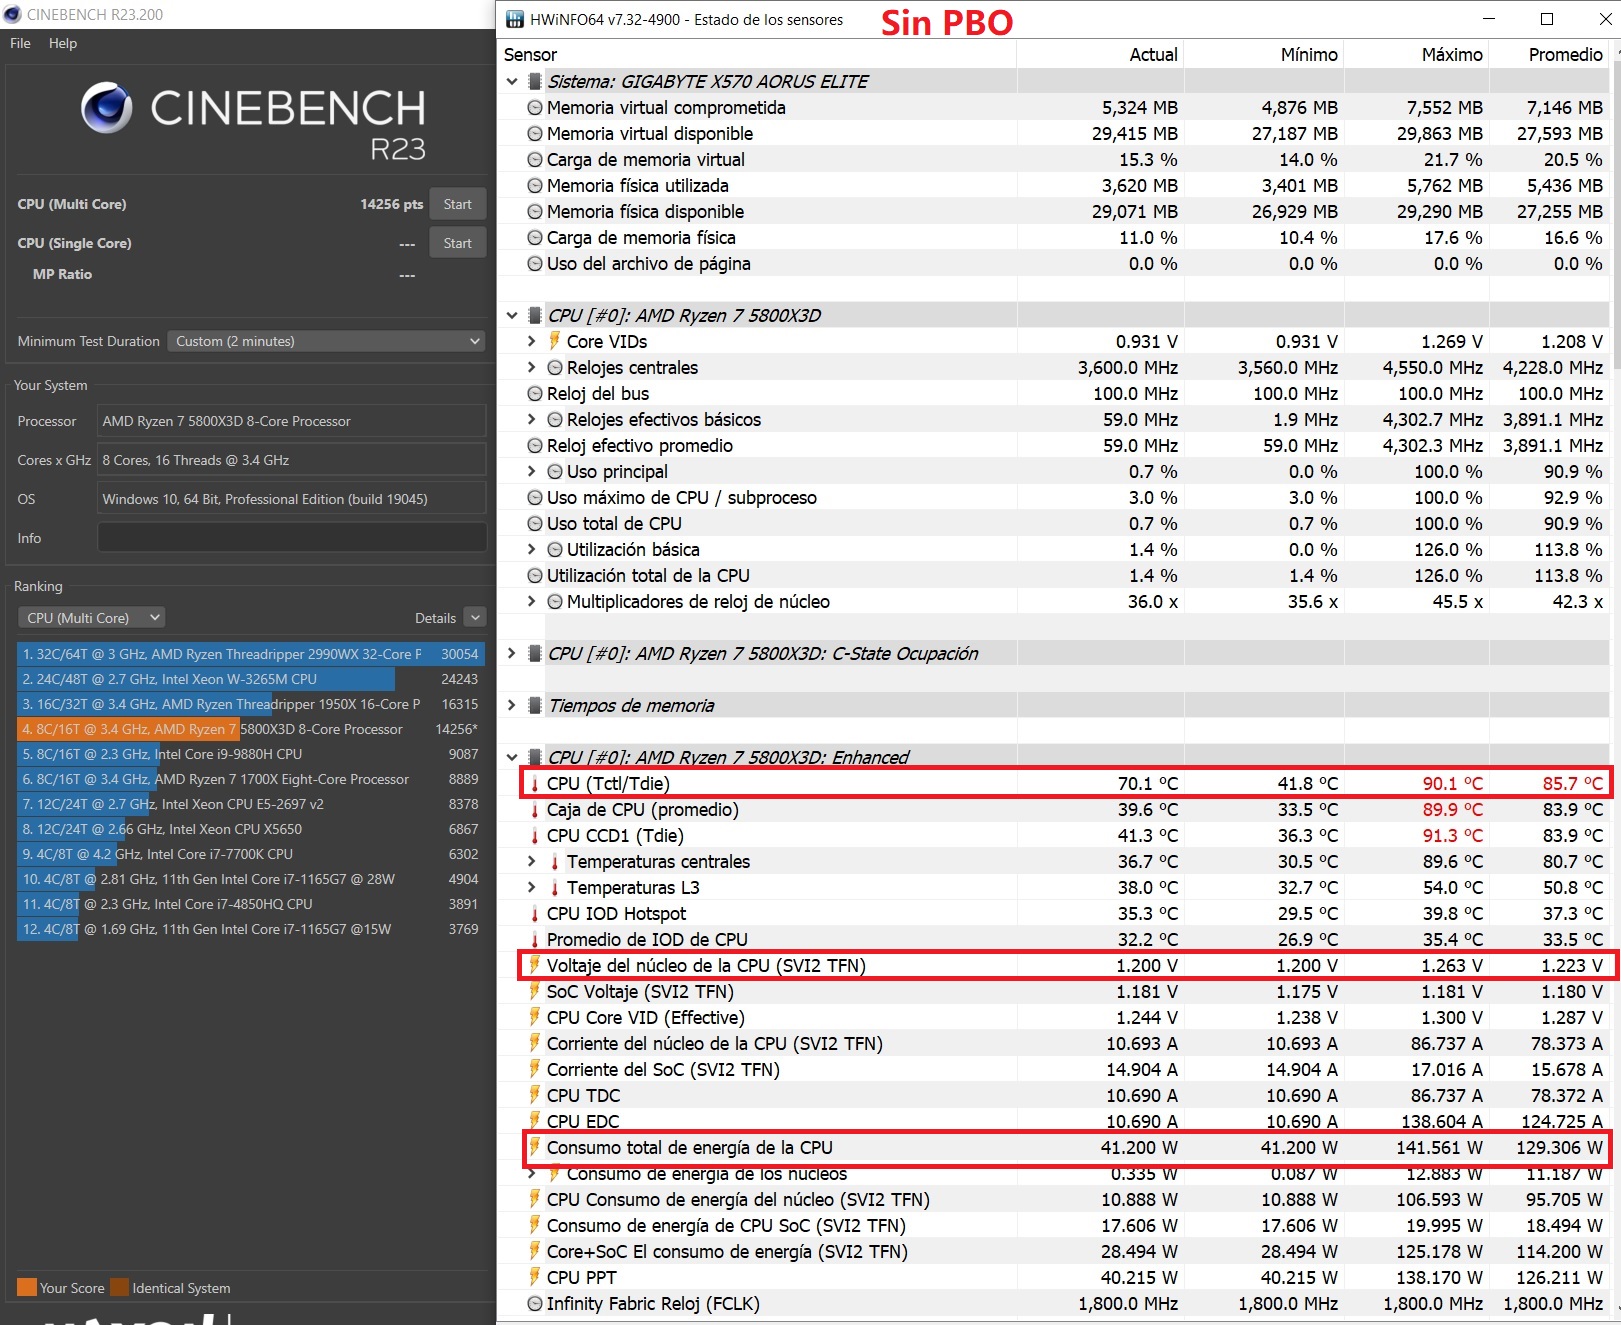Screen dimensions: 1621x1325
Task: Expand the Temperaturas centrales row
Action: coord(532,862)
